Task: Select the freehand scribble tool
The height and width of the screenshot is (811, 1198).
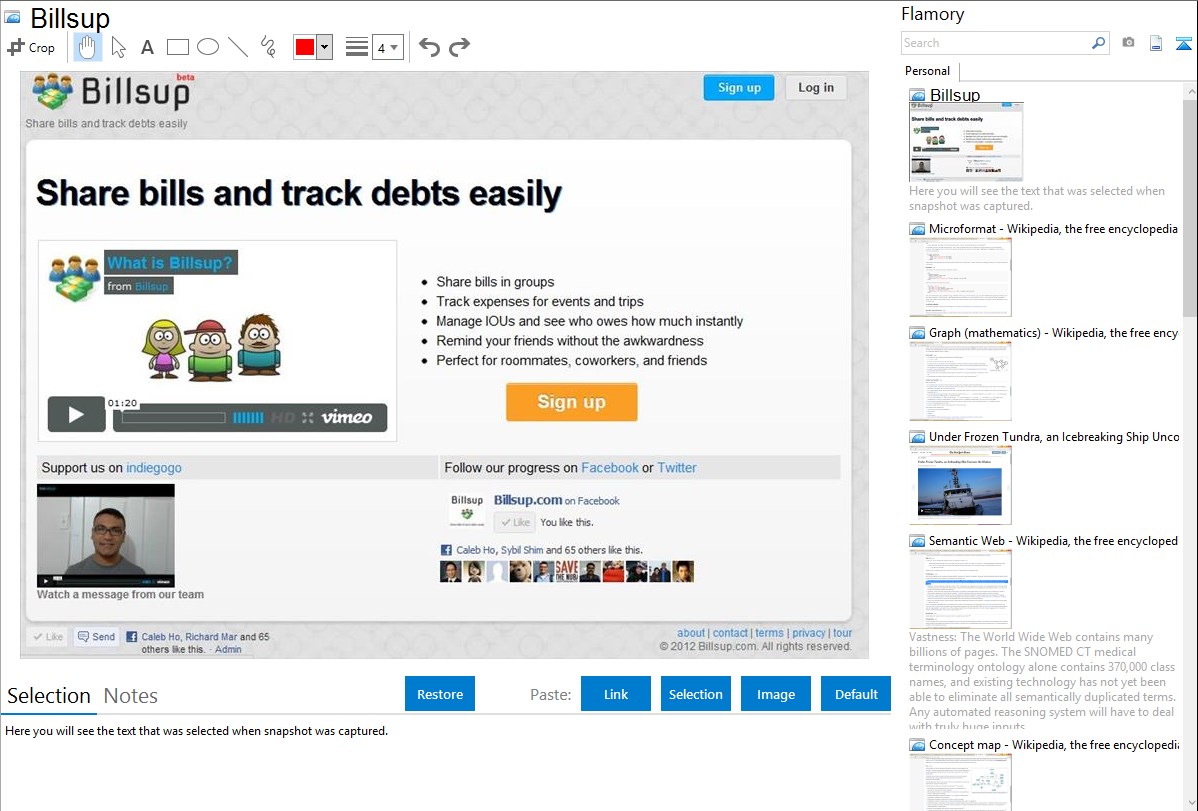Action: coord(268,47)
